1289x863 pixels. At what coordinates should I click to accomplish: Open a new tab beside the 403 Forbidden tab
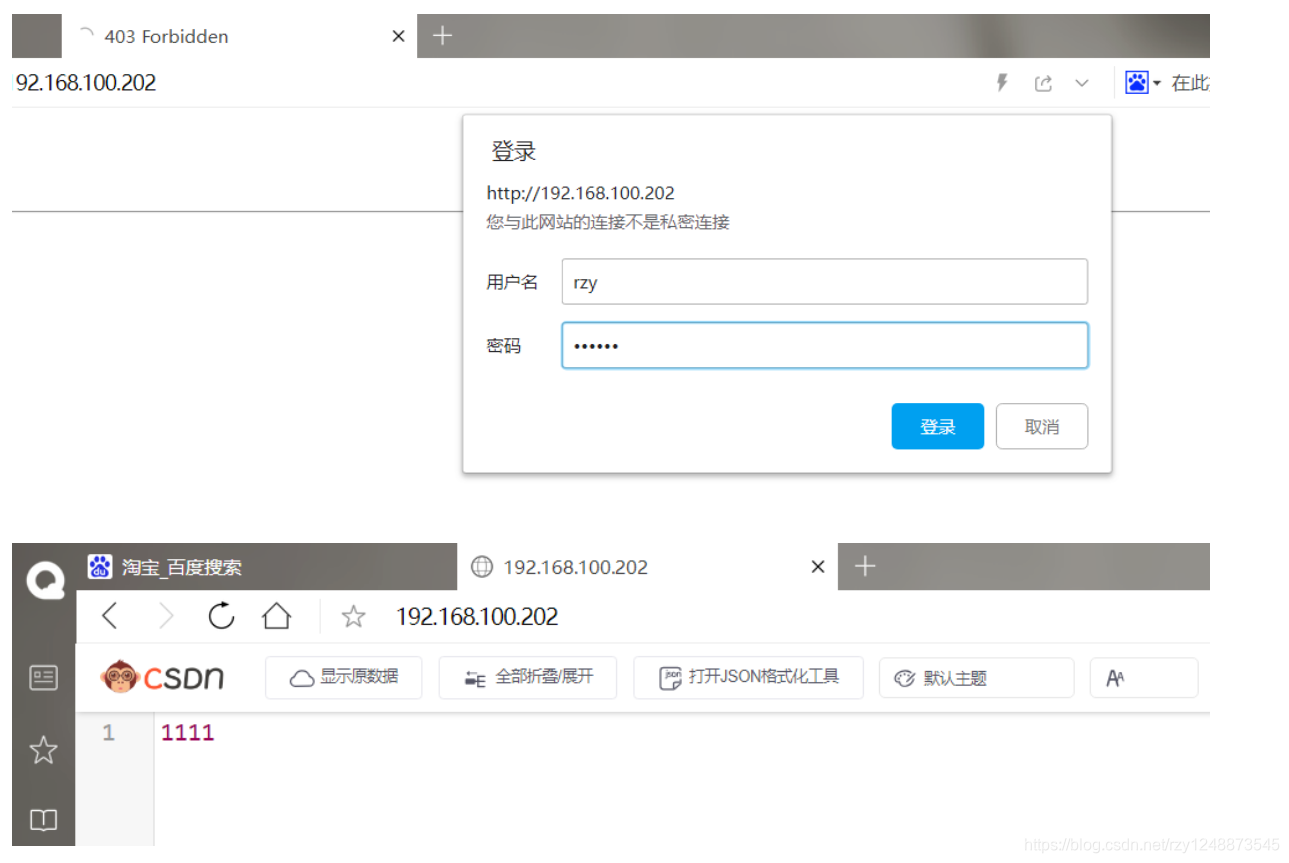pos(442,36)
